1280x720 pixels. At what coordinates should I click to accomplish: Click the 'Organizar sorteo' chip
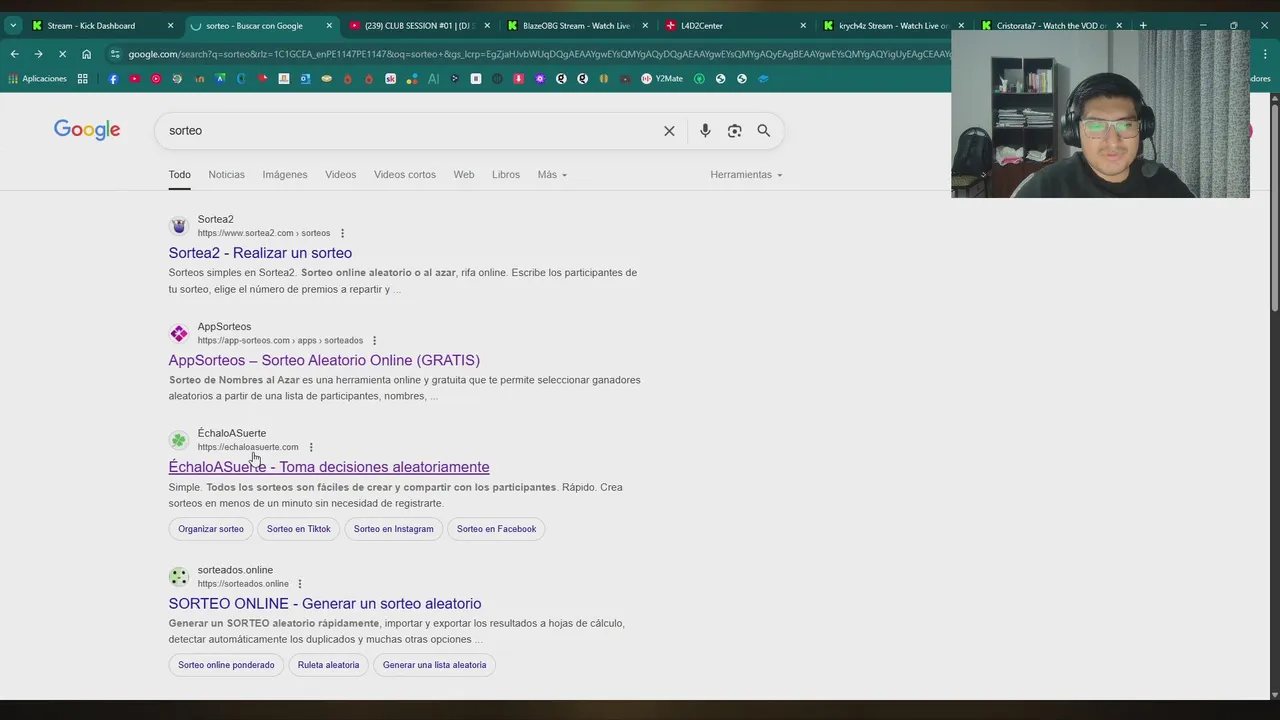tap(211, 529)
